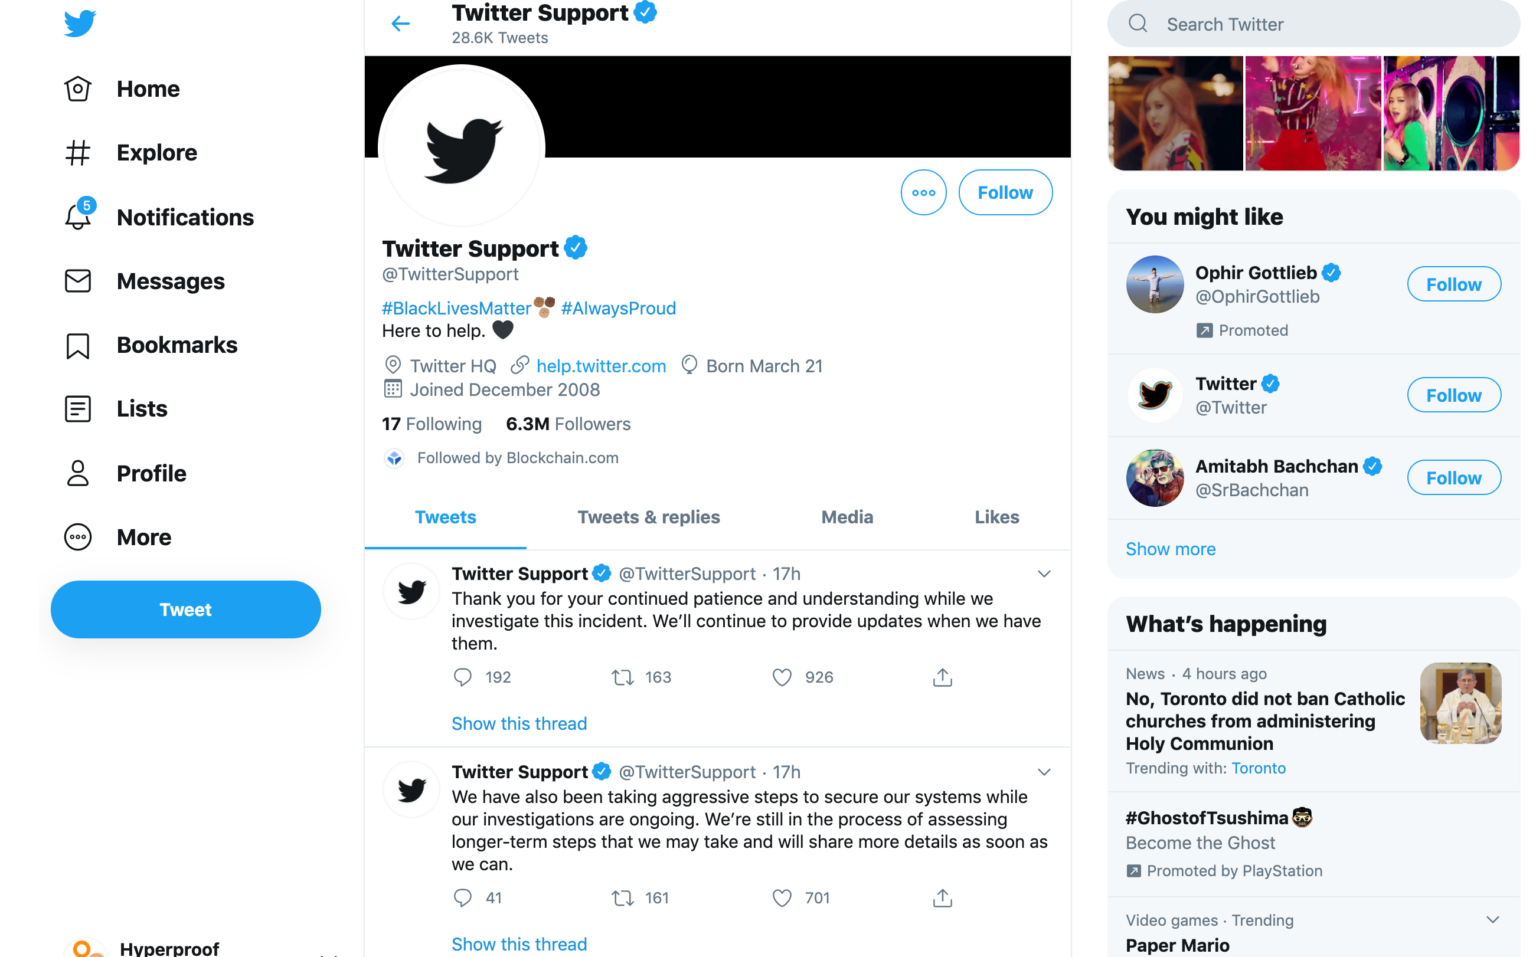Open Messages with the envelope icon
The width and height of the screenshot is (1536, 957).
pyautogui.click(x=77, y=281)
